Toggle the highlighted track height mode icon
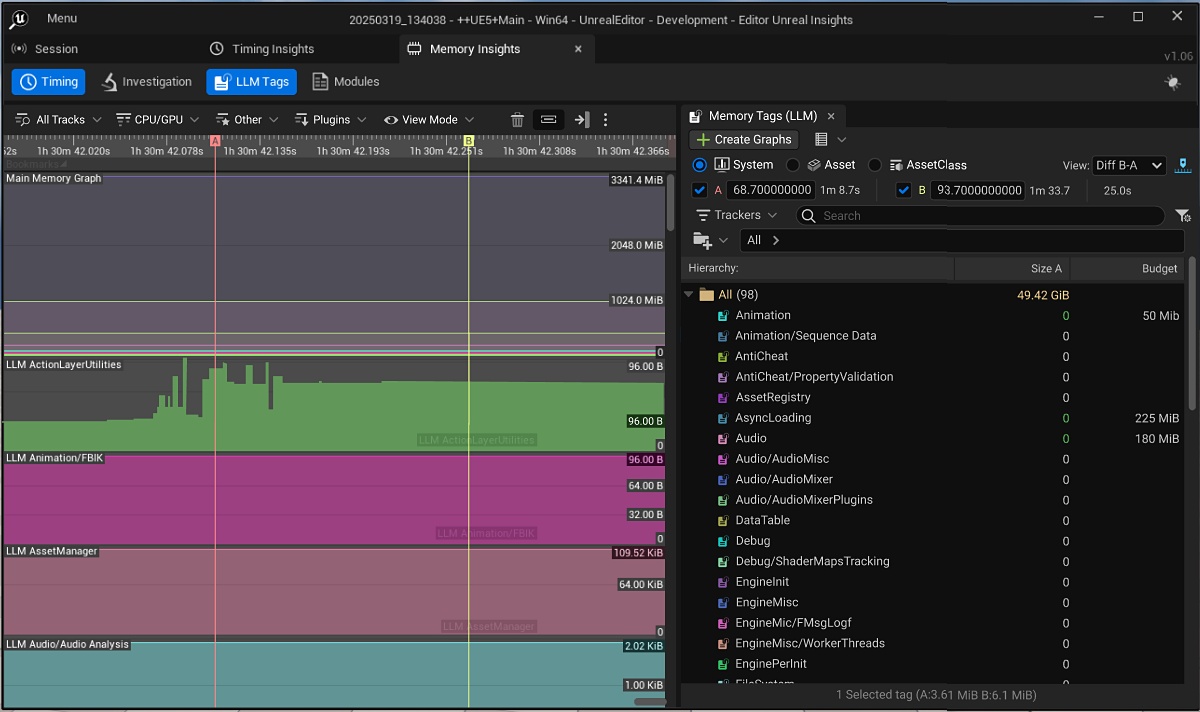Viewport: 1200px width, 712px height. click(x=548, y=119)
